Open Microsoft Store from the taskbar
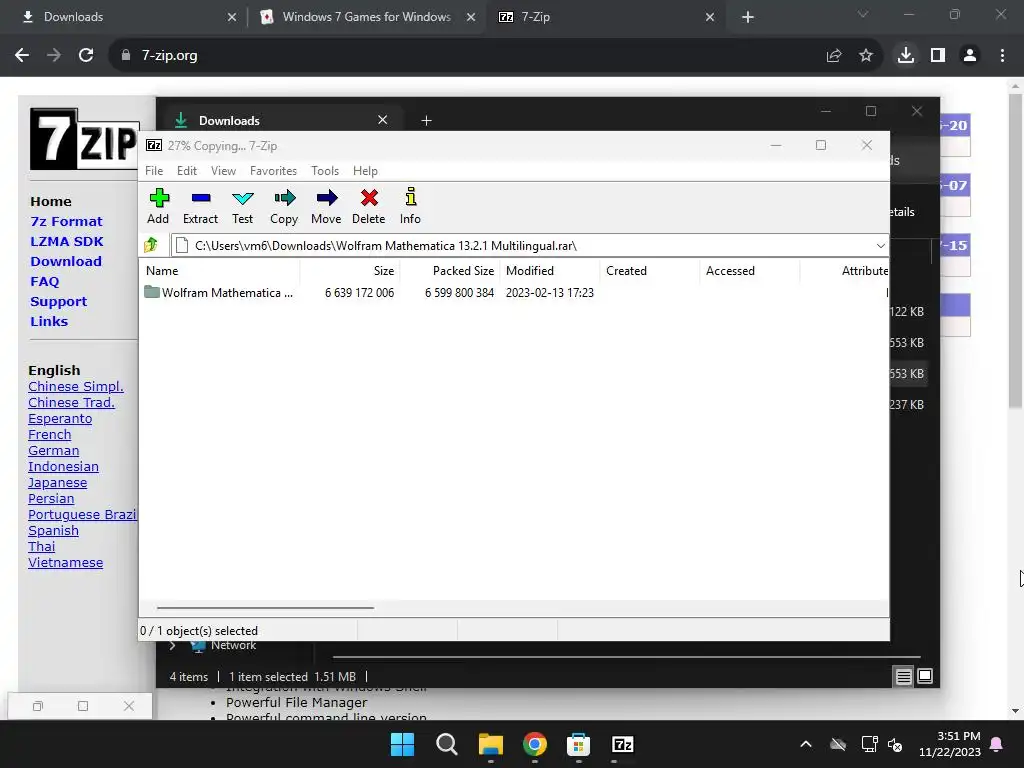 (x=578, y=744)
